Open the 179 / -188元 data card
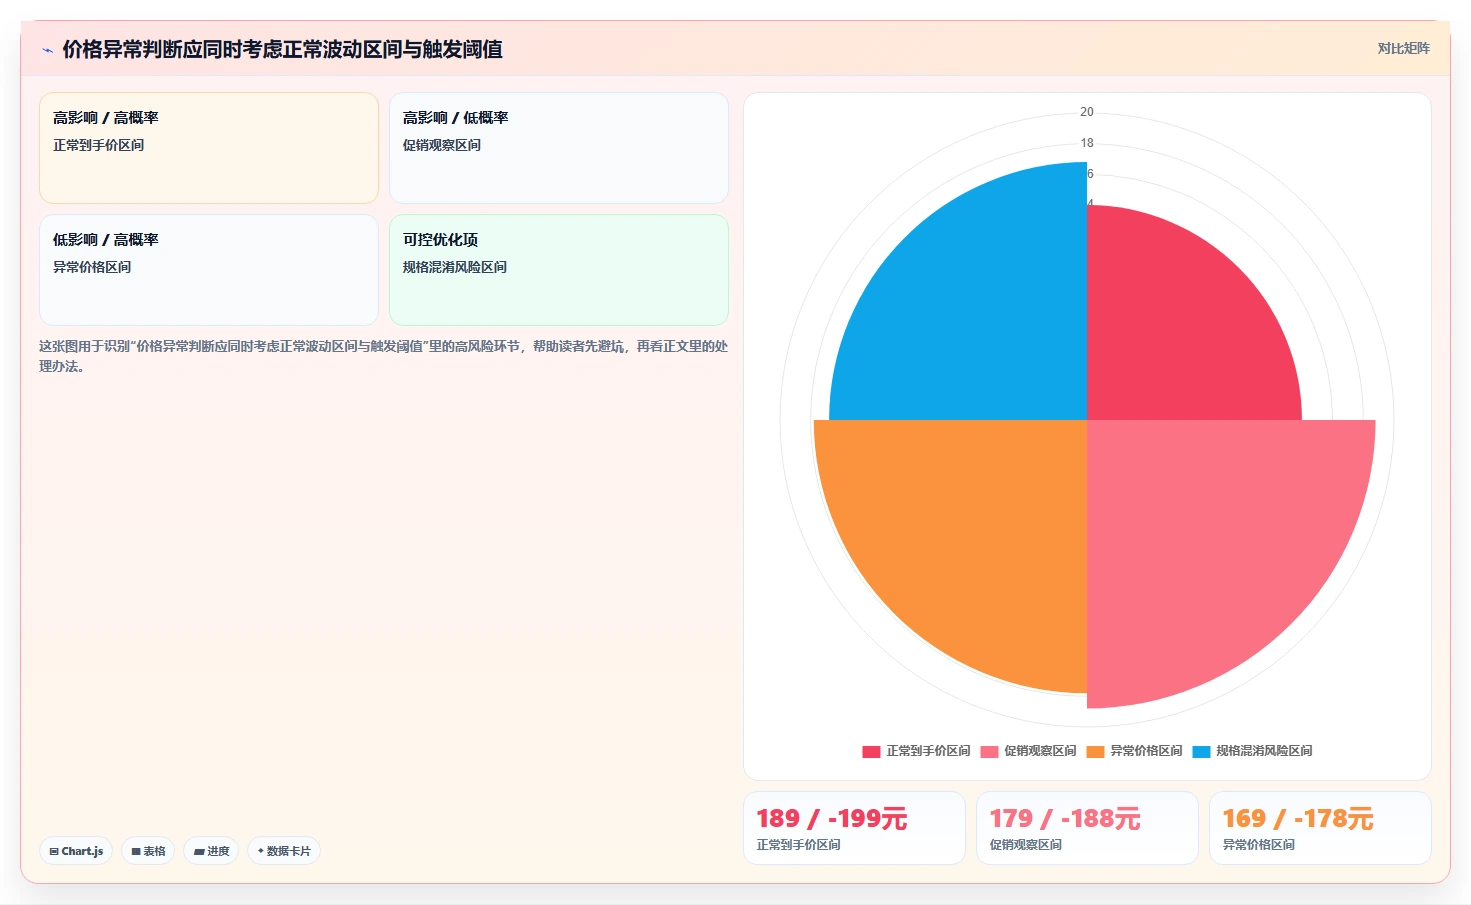The image size is (1471, 905). tap(1087, 828)
